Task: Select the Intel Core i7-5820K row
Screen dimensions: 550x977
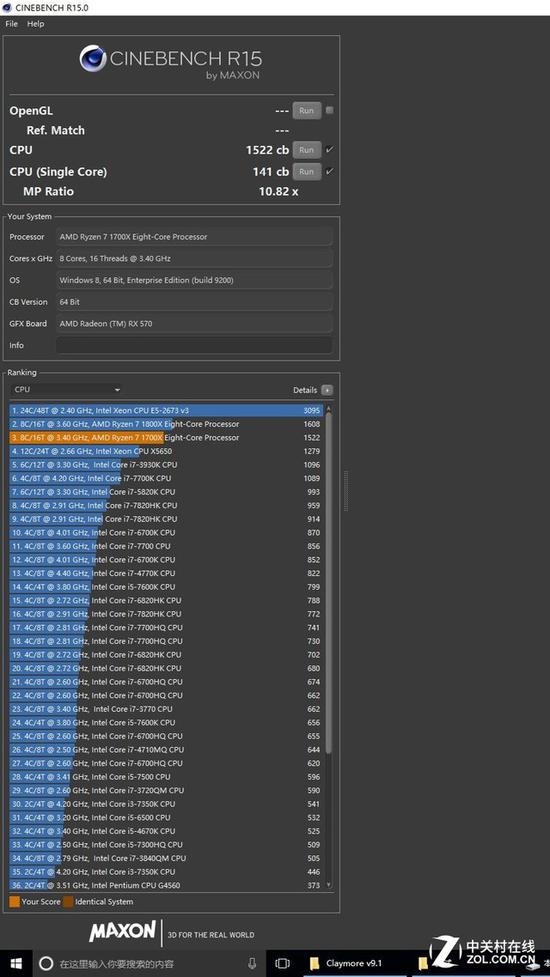Action: (x=166, y=492)
